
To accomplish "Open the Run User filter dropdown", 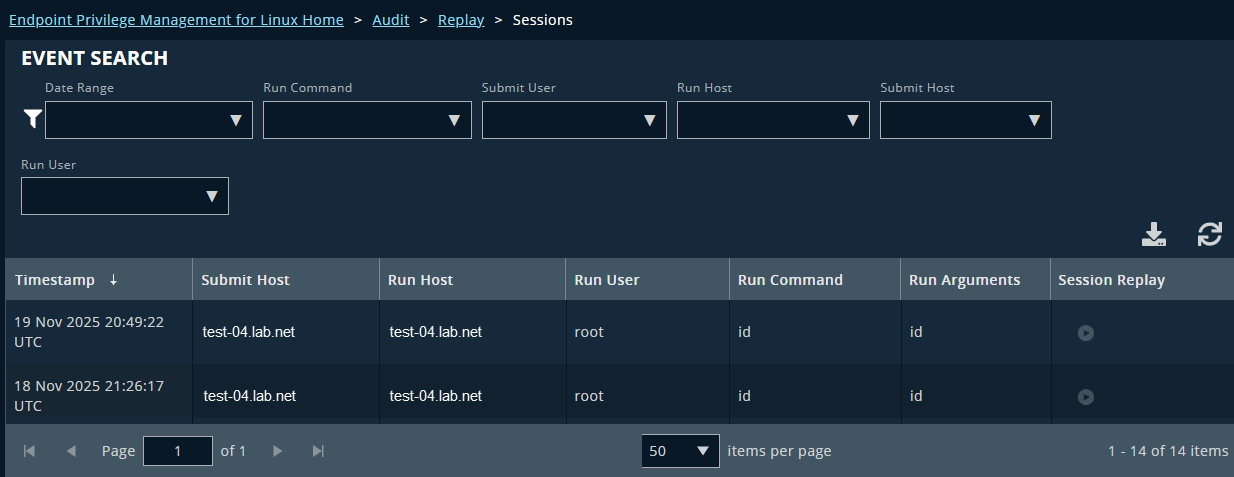I will tap(125, 196).
